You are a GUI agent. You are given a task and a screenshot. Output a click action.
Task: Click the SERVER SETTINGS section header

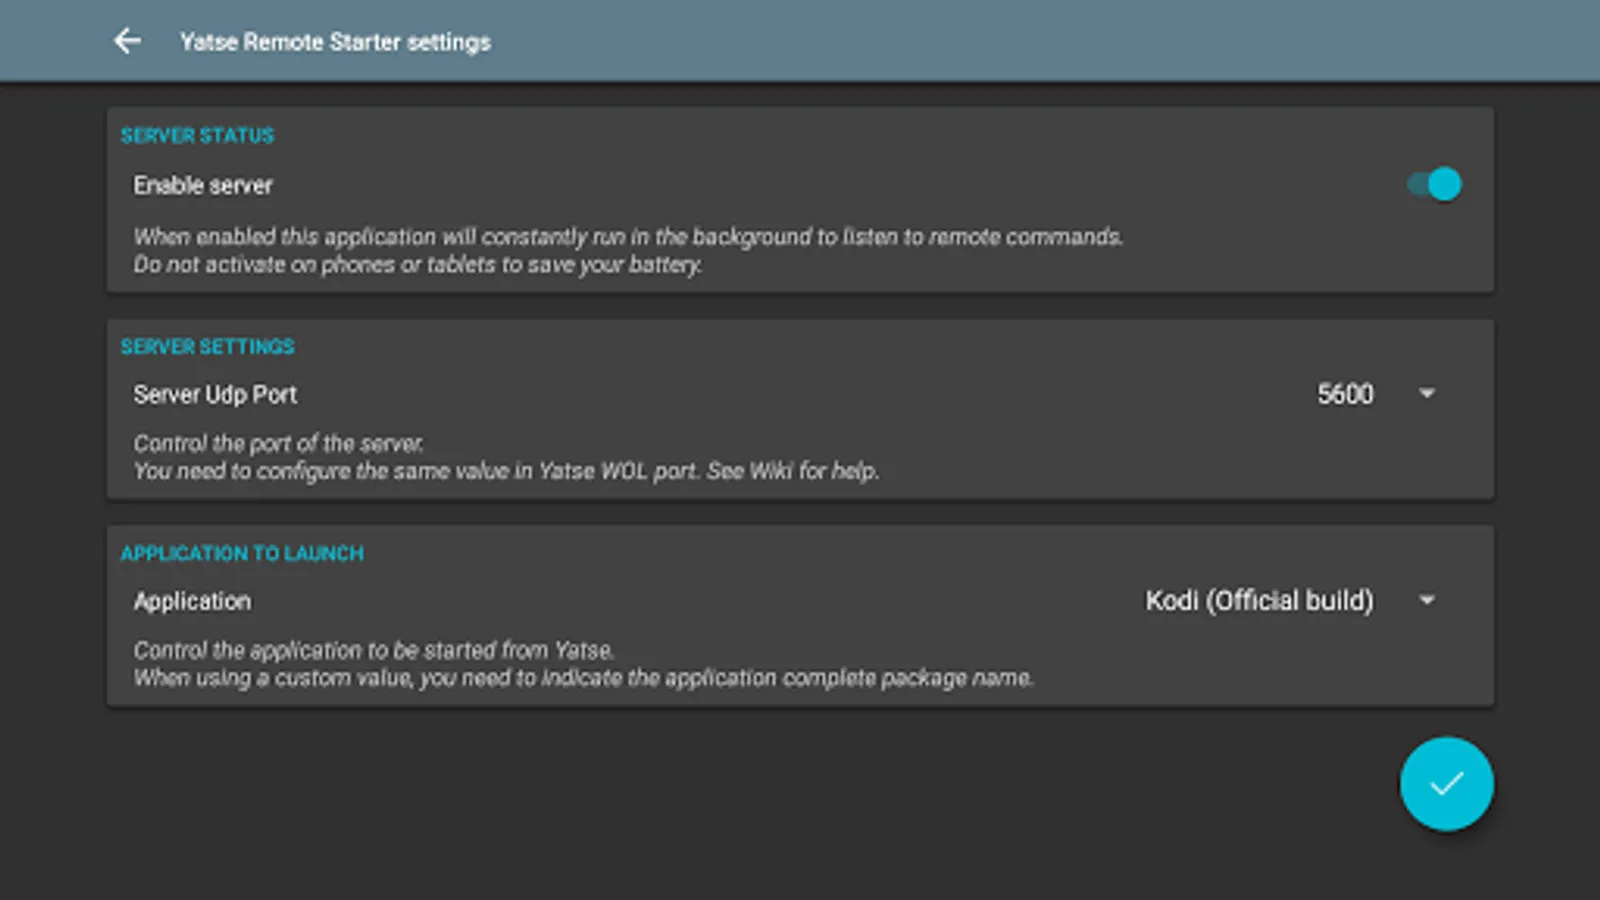tap(207, 347)
